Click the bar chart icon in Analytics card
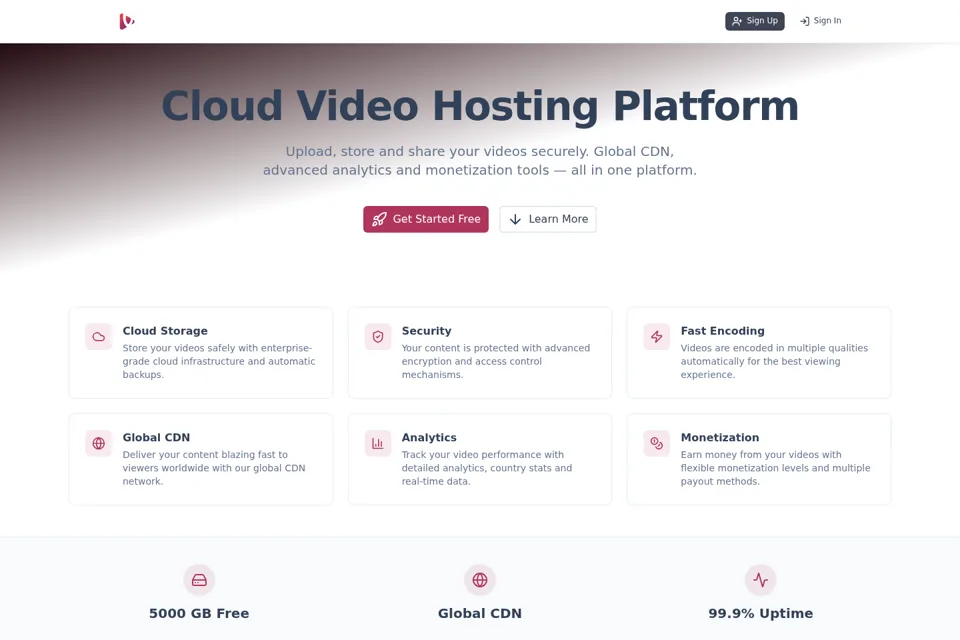The width and height of the screenshot is (960, 640). click(378, 443)
